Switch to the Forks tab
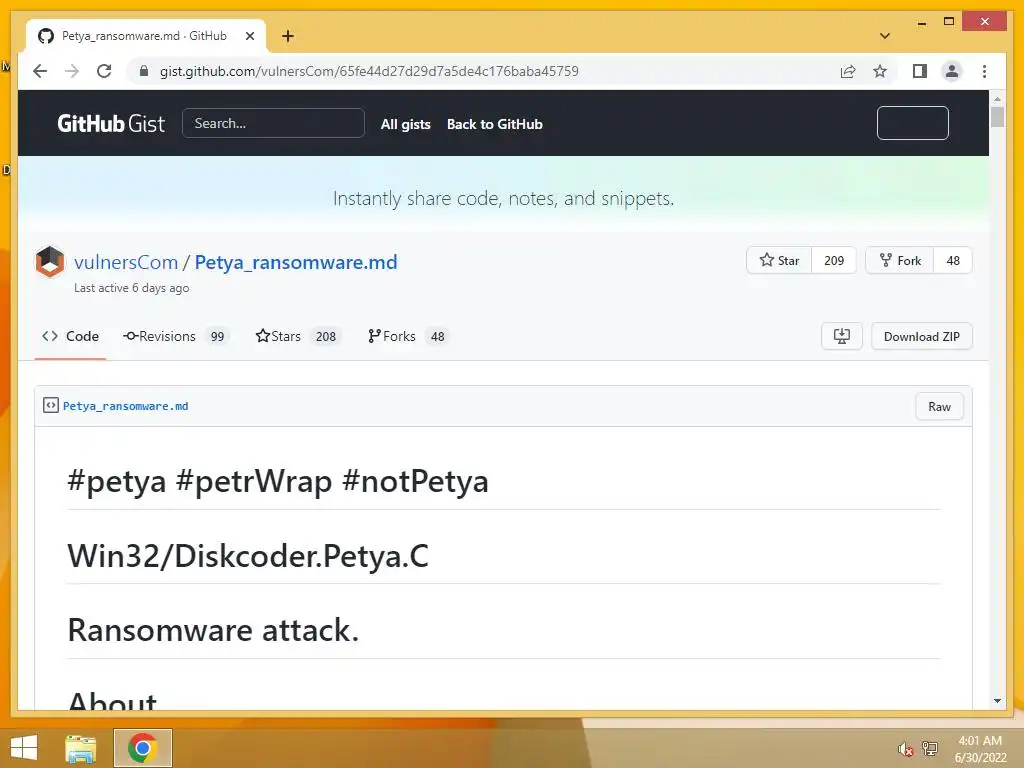The image size is (1024, 768). coord(407,336)
